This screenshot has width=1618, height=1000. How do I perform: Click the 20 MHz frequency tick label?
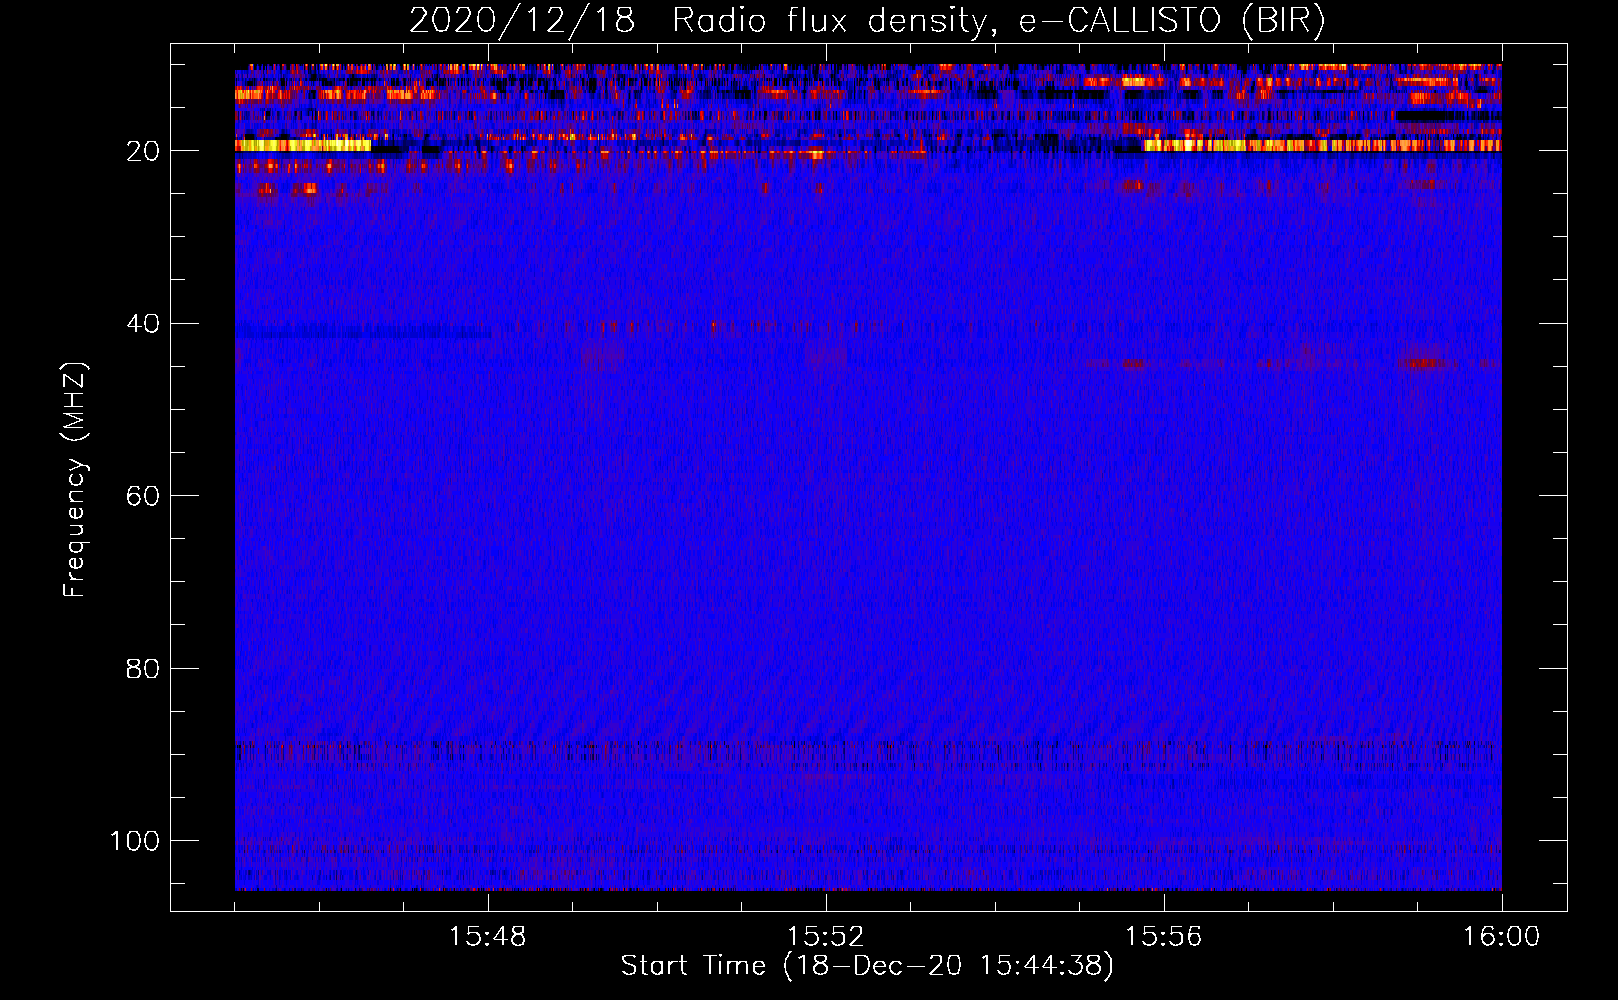[143, 151]
